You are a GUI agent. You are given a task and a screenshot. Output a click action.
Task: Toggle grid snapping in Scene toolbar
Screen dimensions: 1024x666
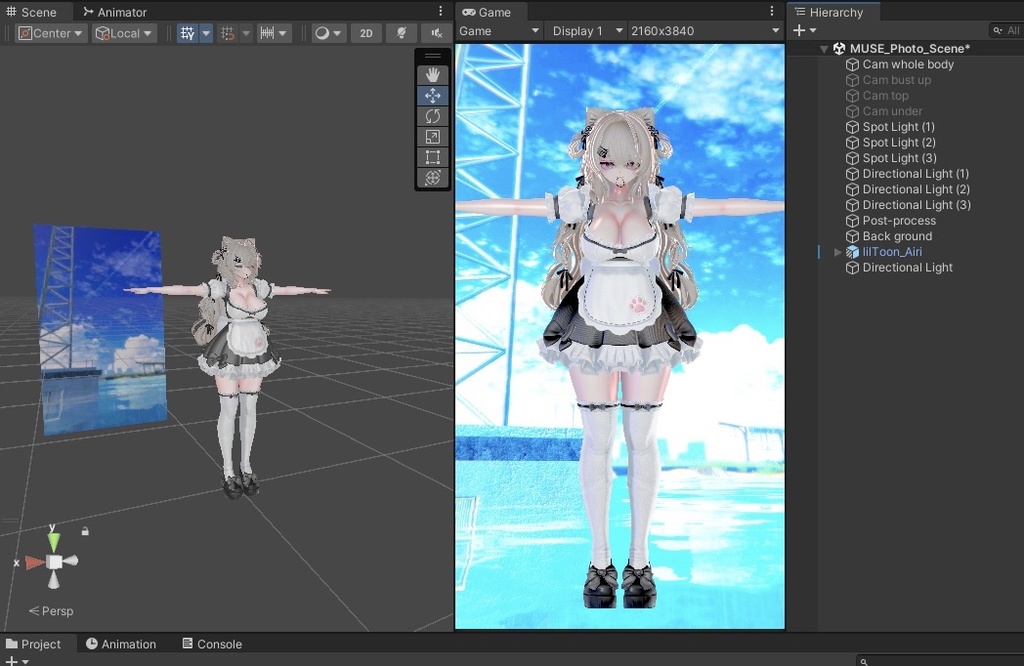coord(227,33)
